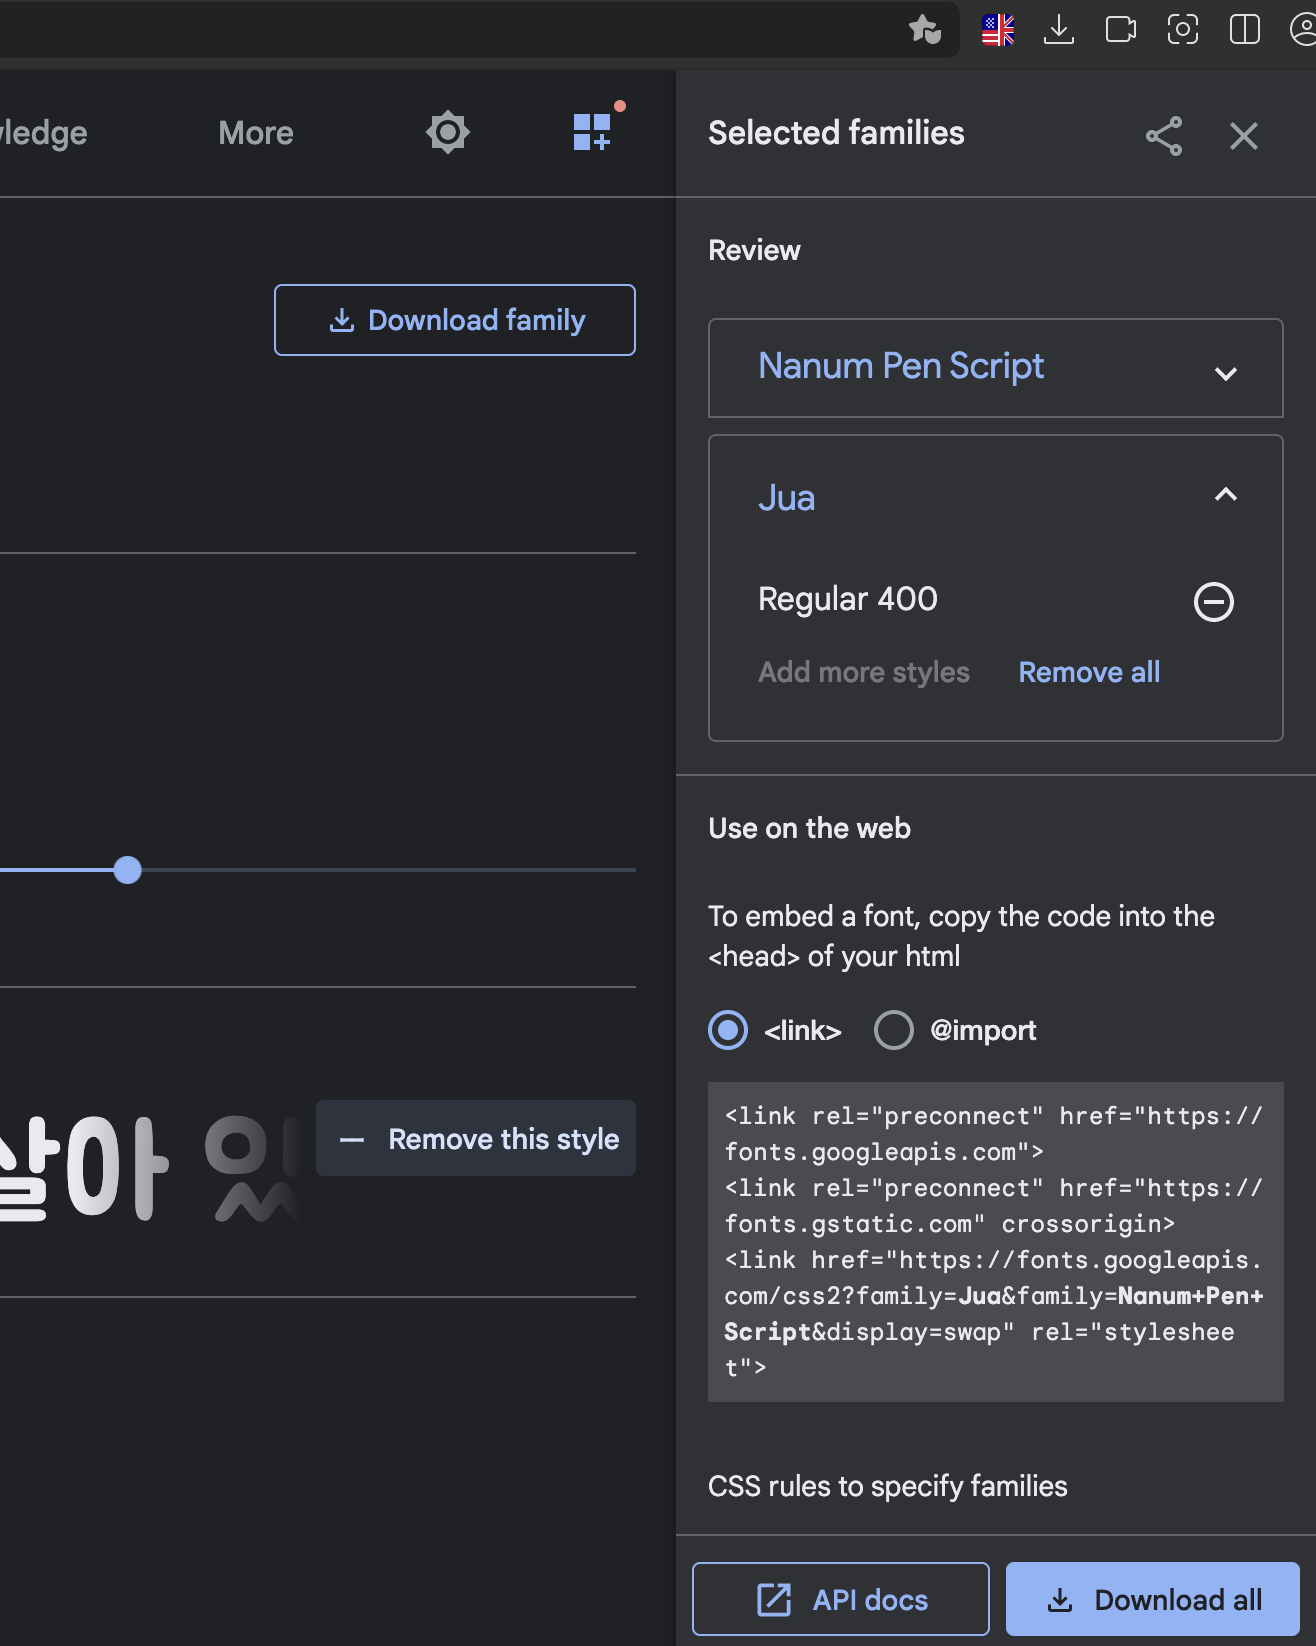
Task: Share the selected families
Action: pyautogui.click(x=1164, y=135)
